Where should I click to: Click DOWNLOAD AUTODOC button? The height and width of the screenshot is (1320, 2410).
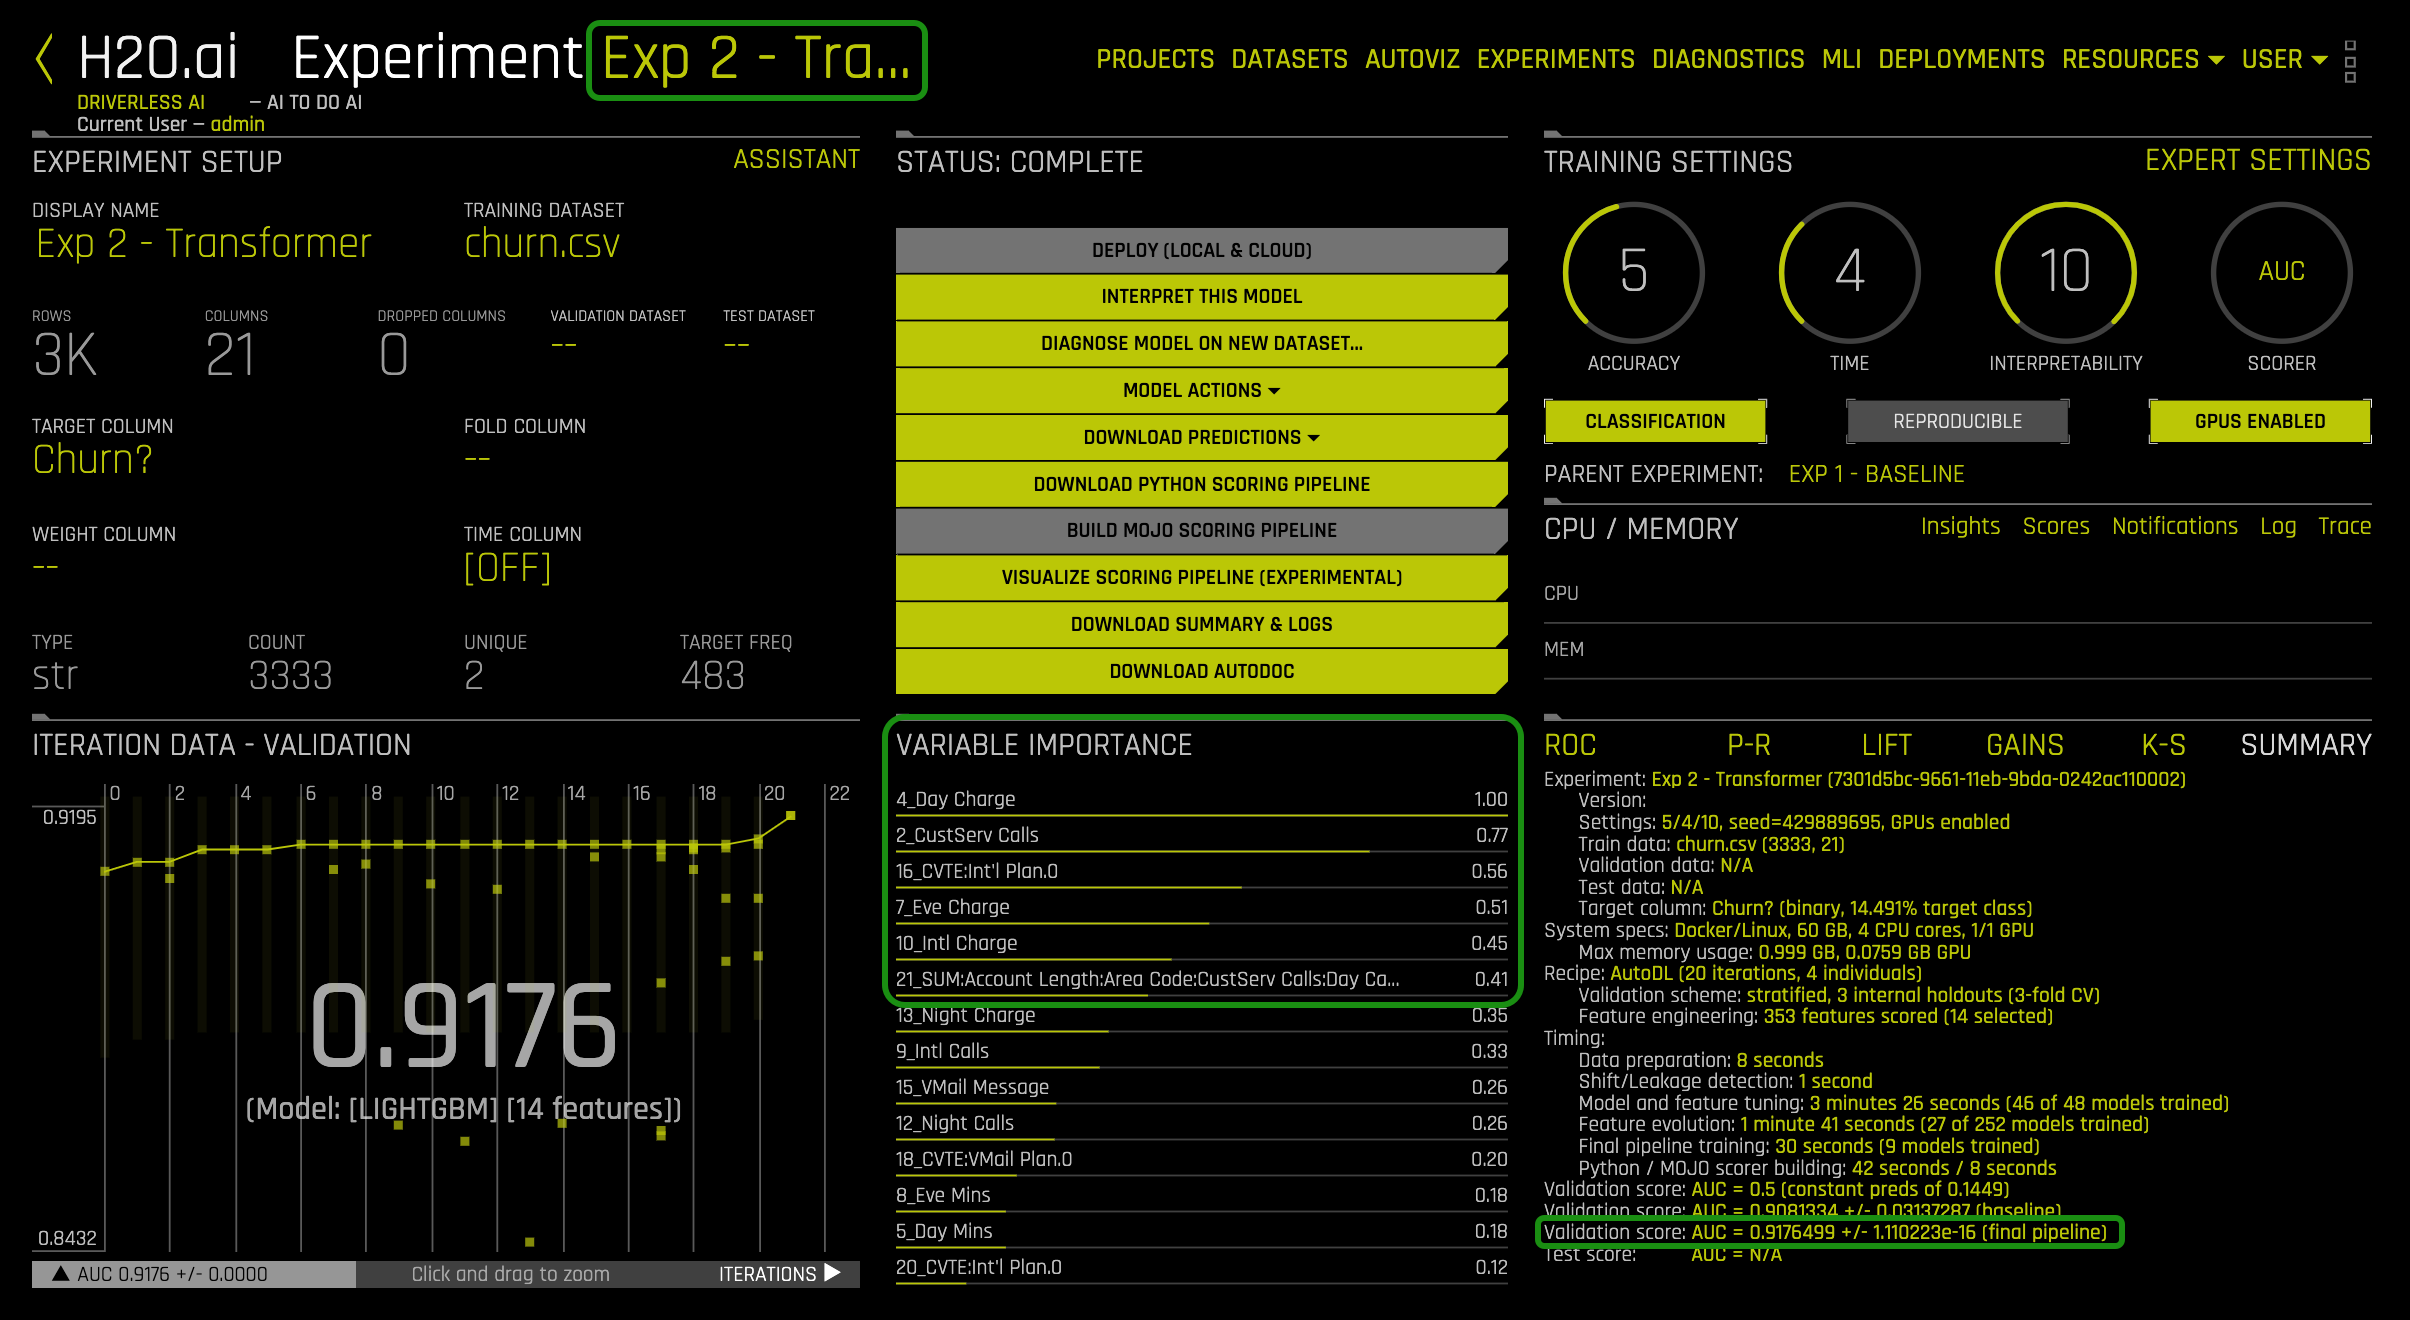pyautogui.click(x=1201, y=671)
